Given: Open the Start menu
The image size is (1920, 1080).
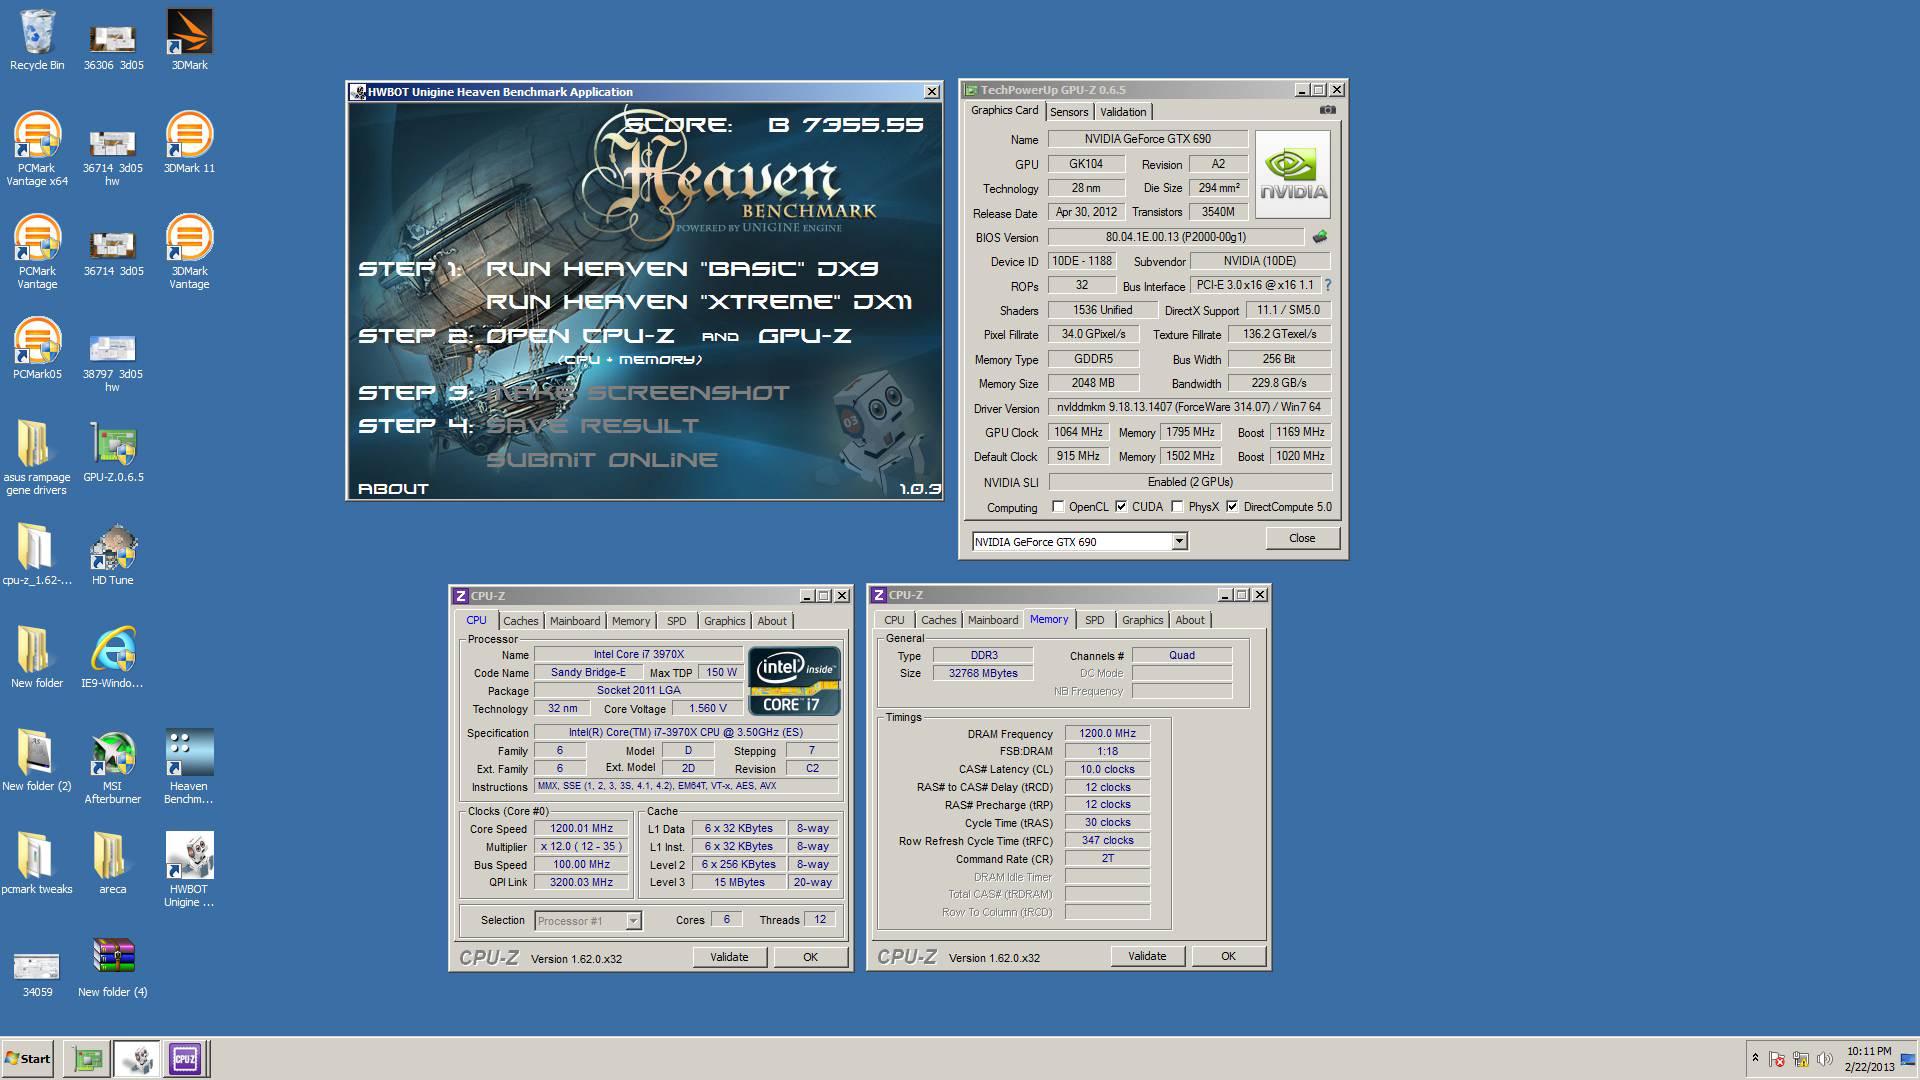Looking at the screenshot, I should pos(28,1059).
